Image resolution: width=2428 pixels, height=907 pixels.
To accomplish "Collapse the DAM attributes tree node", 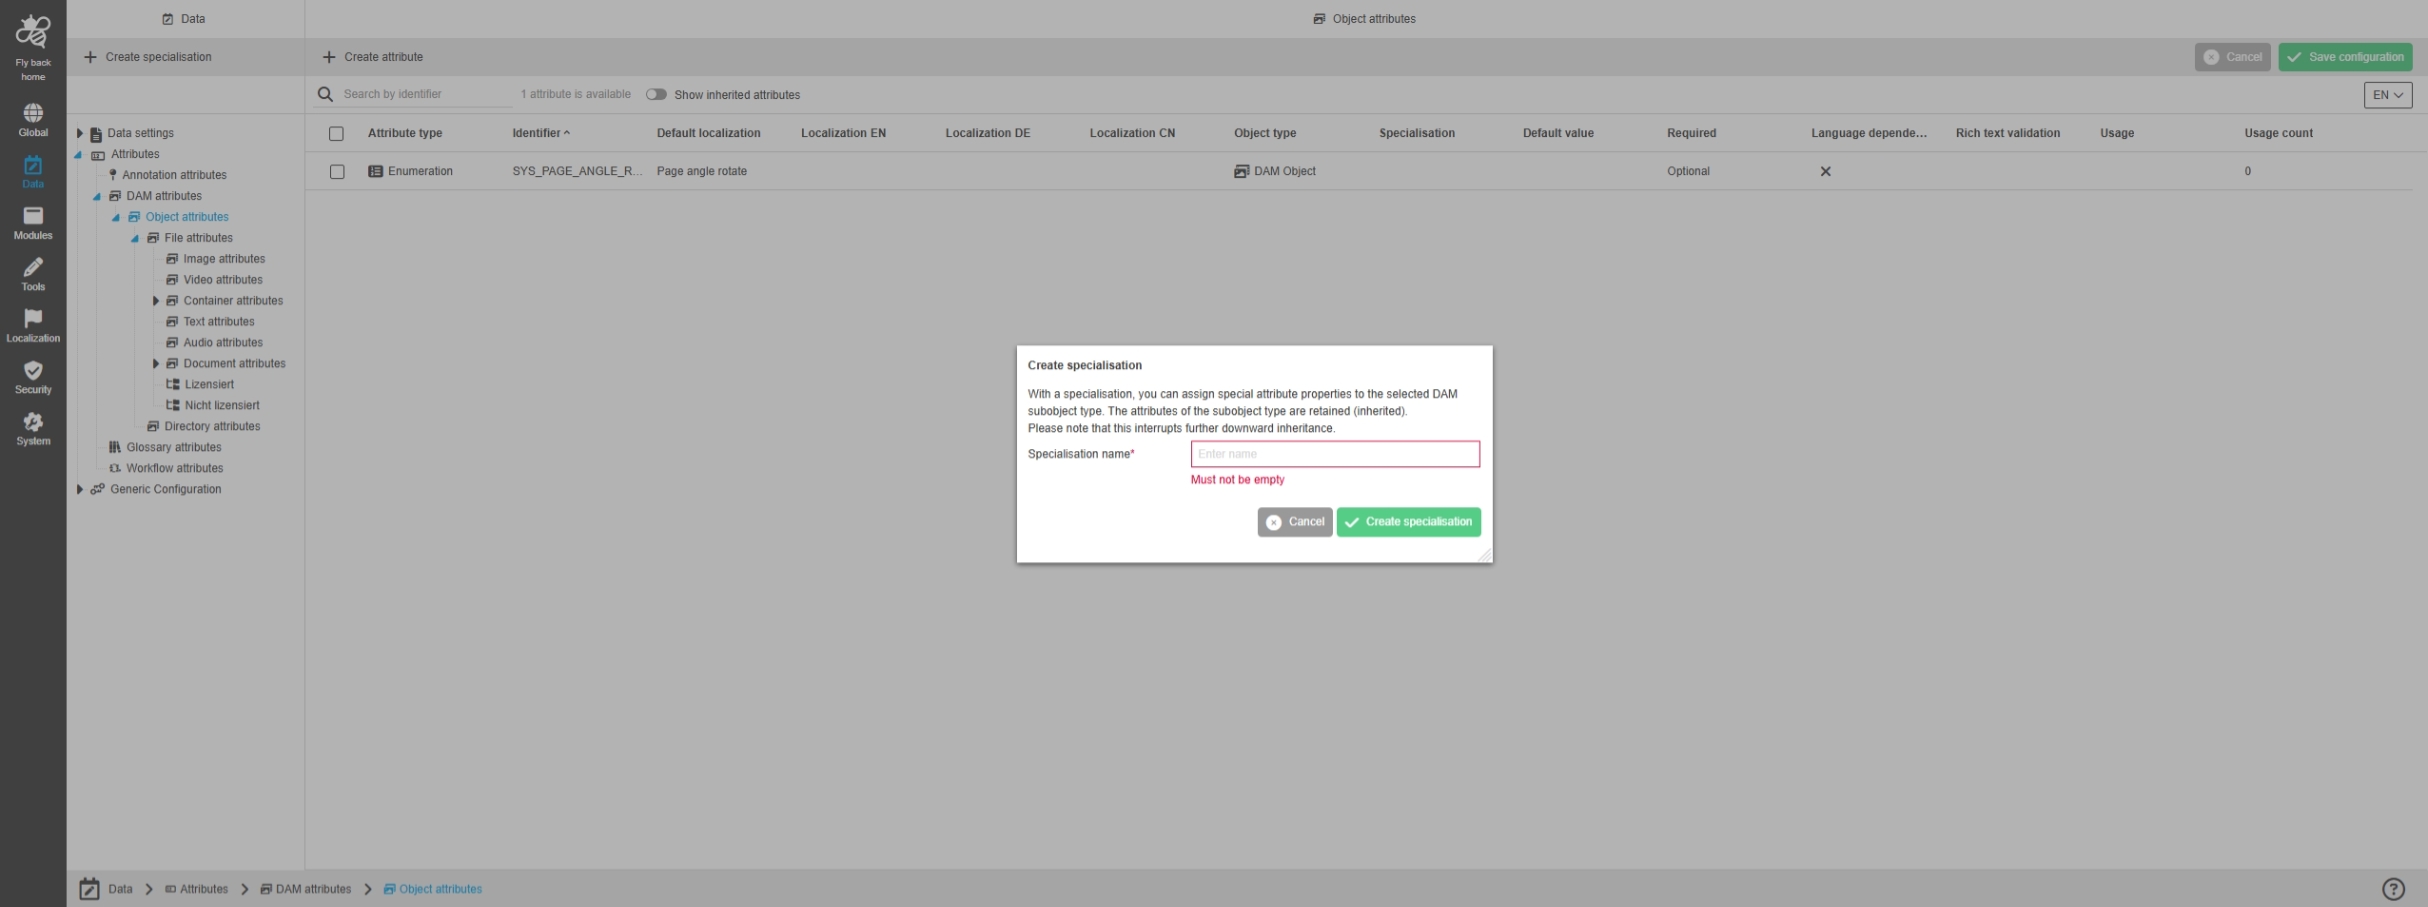I will pos(97,197).
